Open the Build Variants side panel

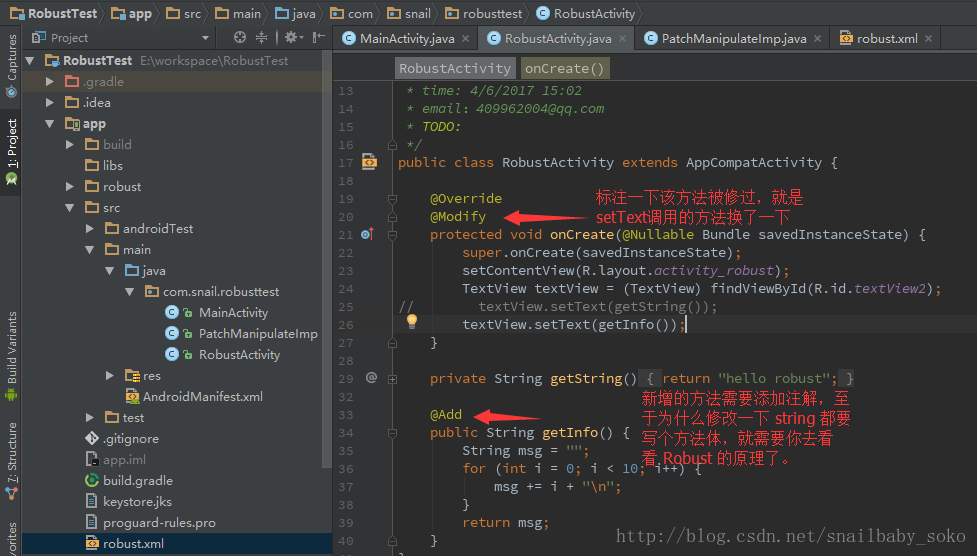(11, 355)
